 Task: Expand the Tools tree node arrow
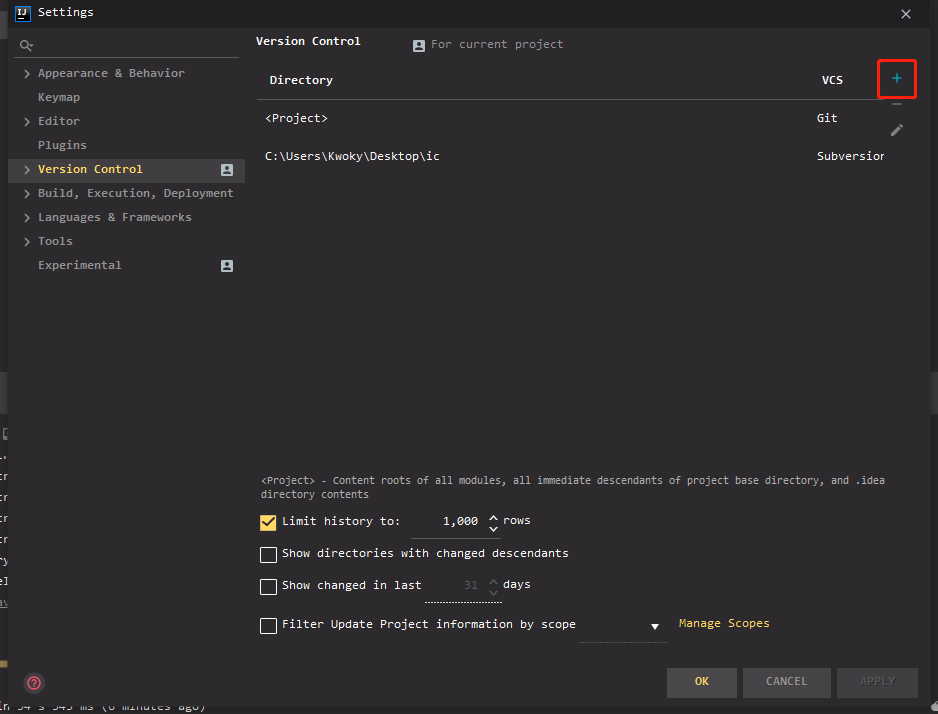pos(27,242)
